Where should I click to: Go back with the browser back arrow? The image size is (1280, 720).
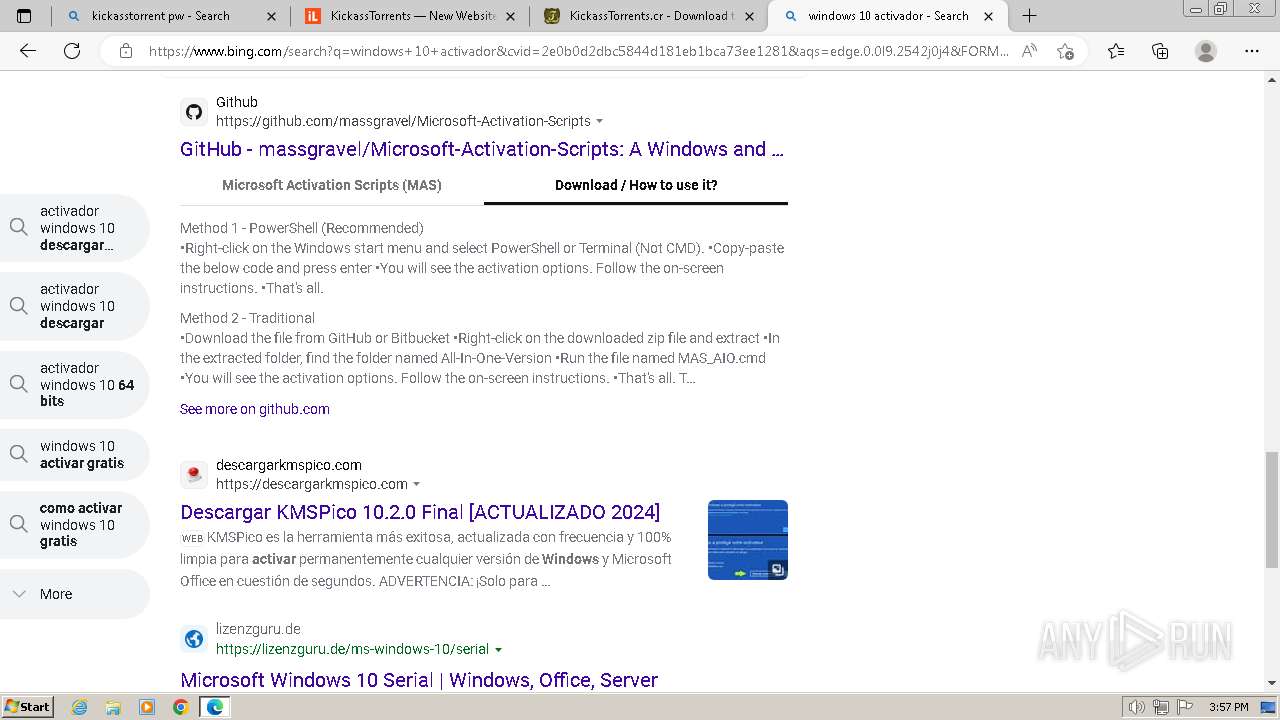point(28,51)
